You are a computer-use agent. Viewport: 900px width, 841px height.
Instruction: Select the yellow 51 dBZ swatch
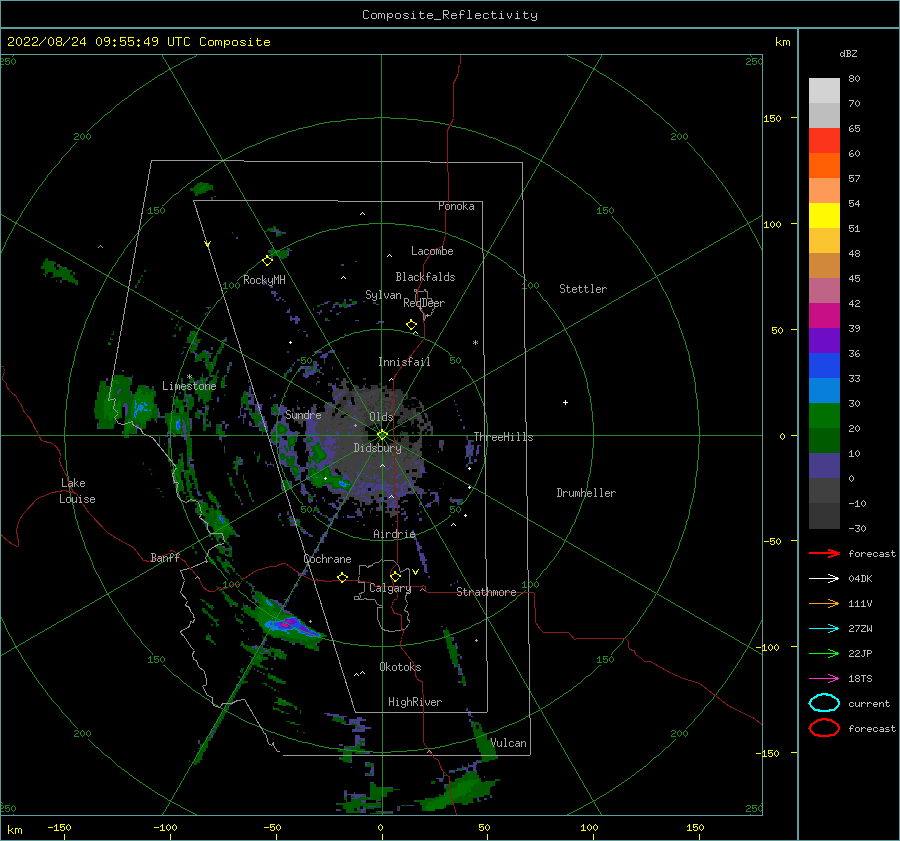tap(824, 216)
